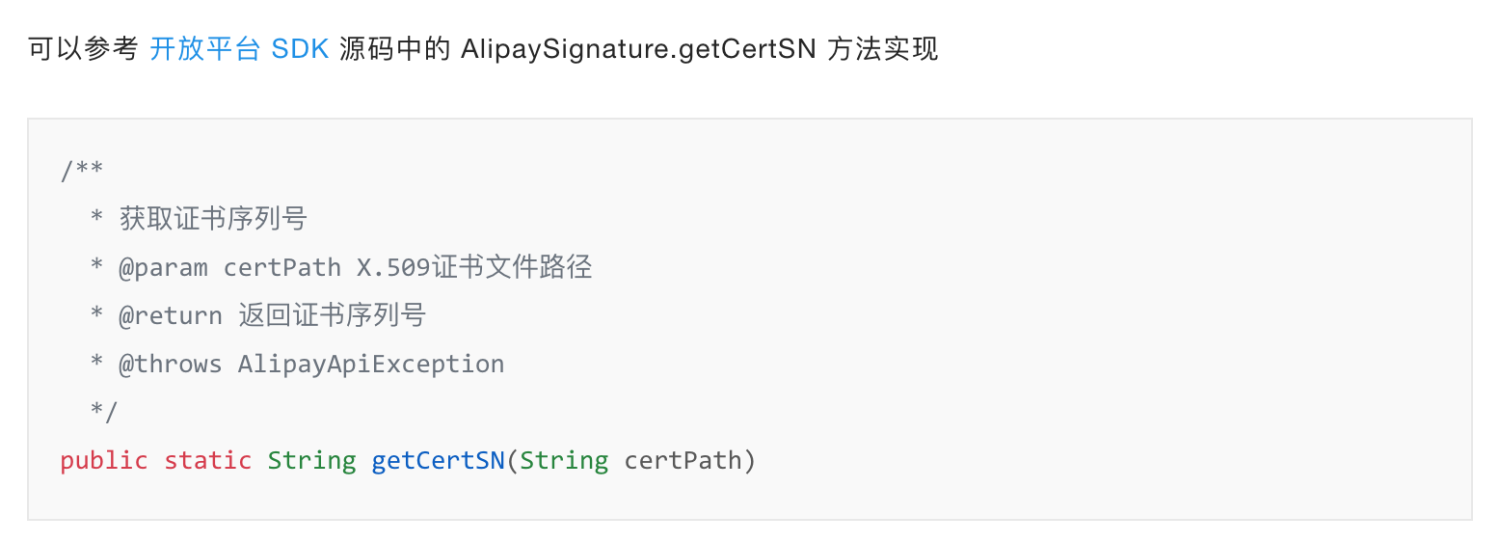The width and height of the screenshot is (1500, 542).
Task: Click the getCertSN method name in code
Action: pos(438,460)
